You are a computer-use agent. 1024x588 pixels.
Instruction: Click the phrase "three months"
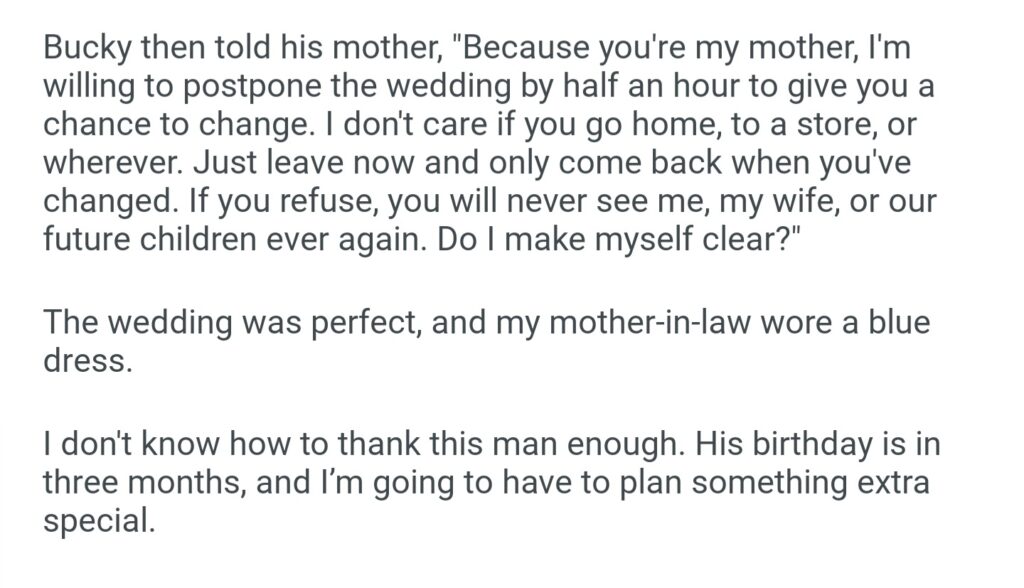pos(145,484)
